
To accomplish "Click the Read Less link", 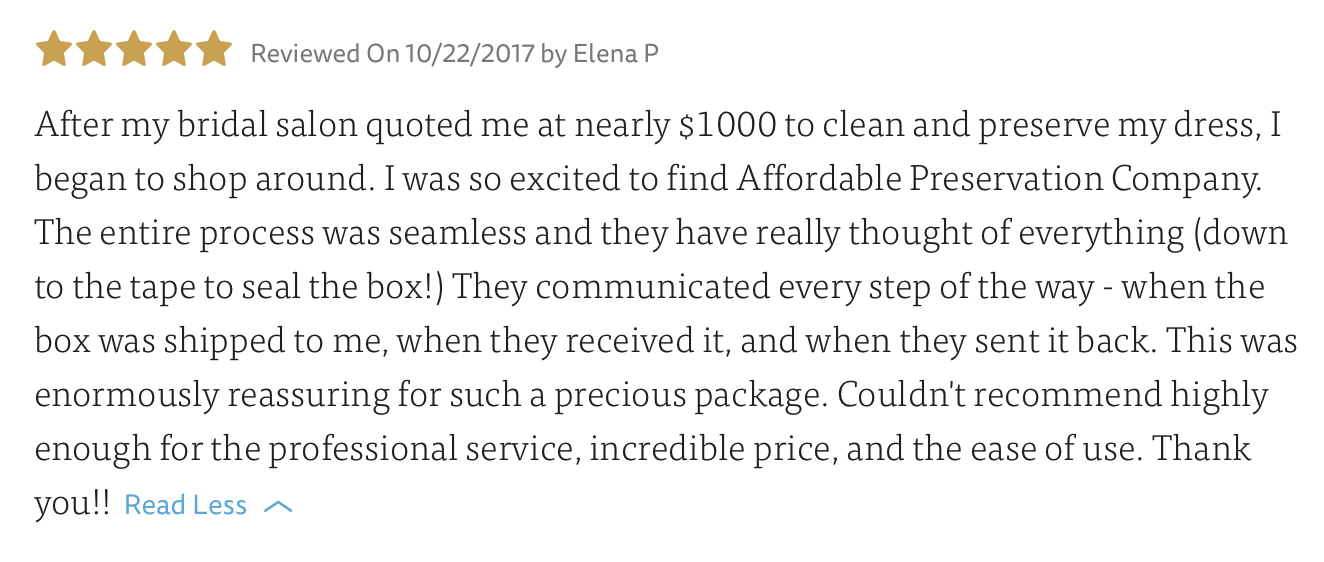I will point(185,506).
